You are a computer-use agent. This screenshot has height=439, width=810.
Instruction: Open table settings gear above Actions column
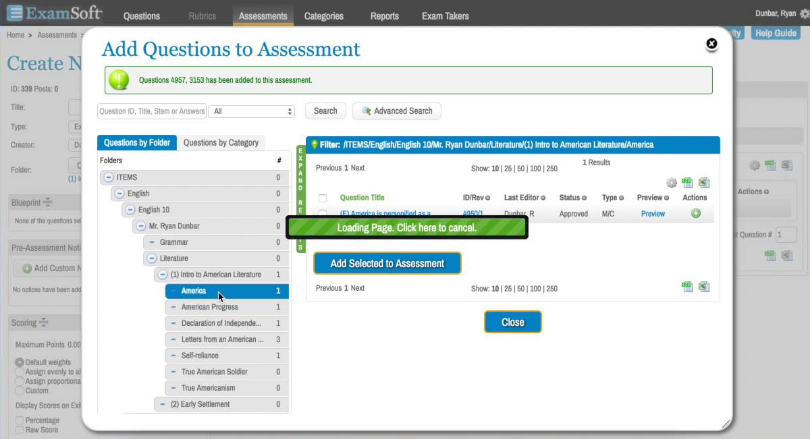671,183
